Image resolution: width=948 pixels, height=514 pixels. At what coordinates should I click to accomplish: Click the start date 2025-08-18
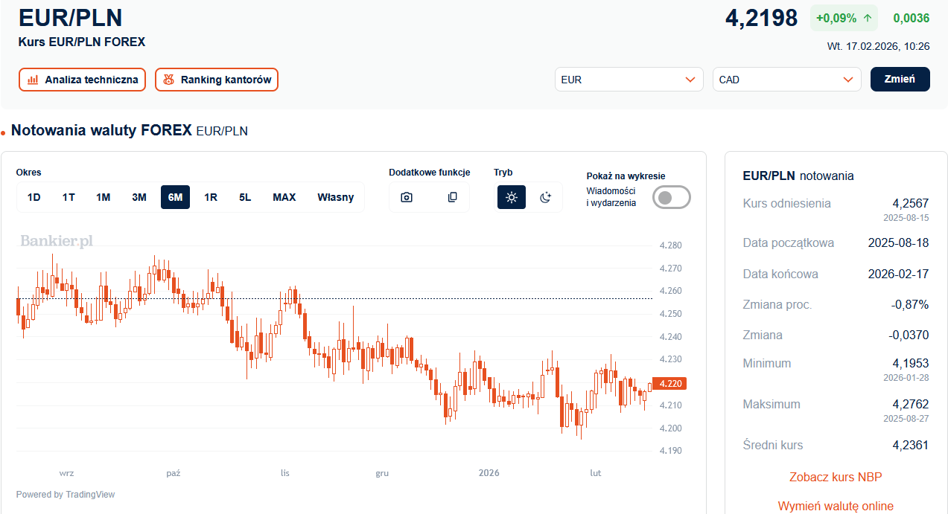898,243
